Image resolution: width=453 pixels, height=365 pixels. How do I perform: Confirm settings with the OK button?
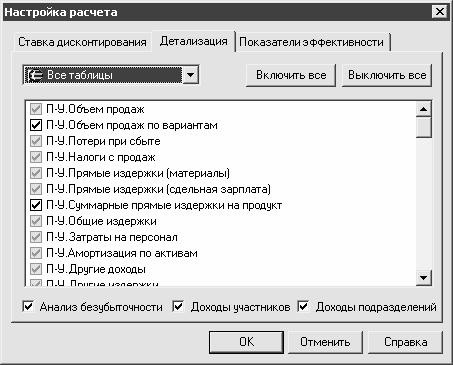tap(246, 342)
